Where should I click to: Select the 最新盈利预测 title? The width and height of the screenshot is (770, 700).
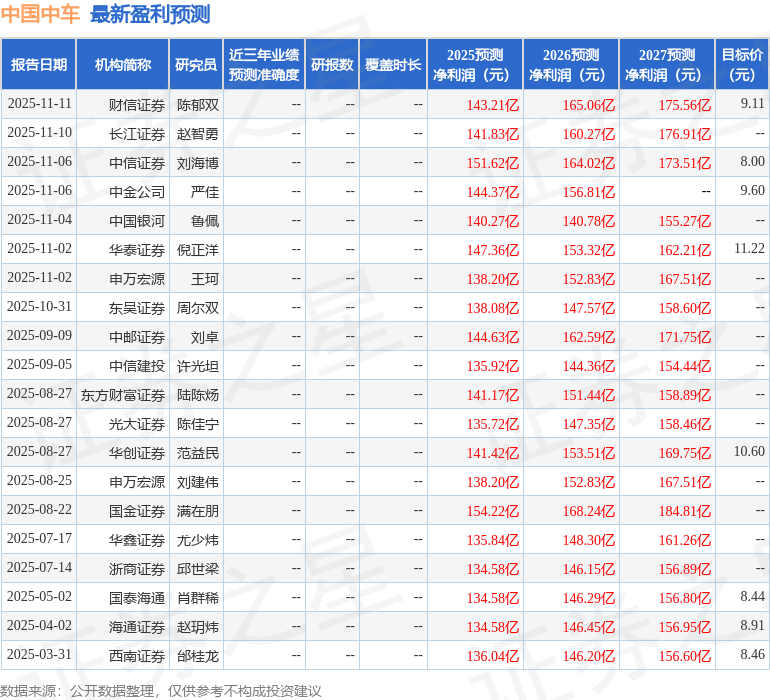[x=150, y=14]
